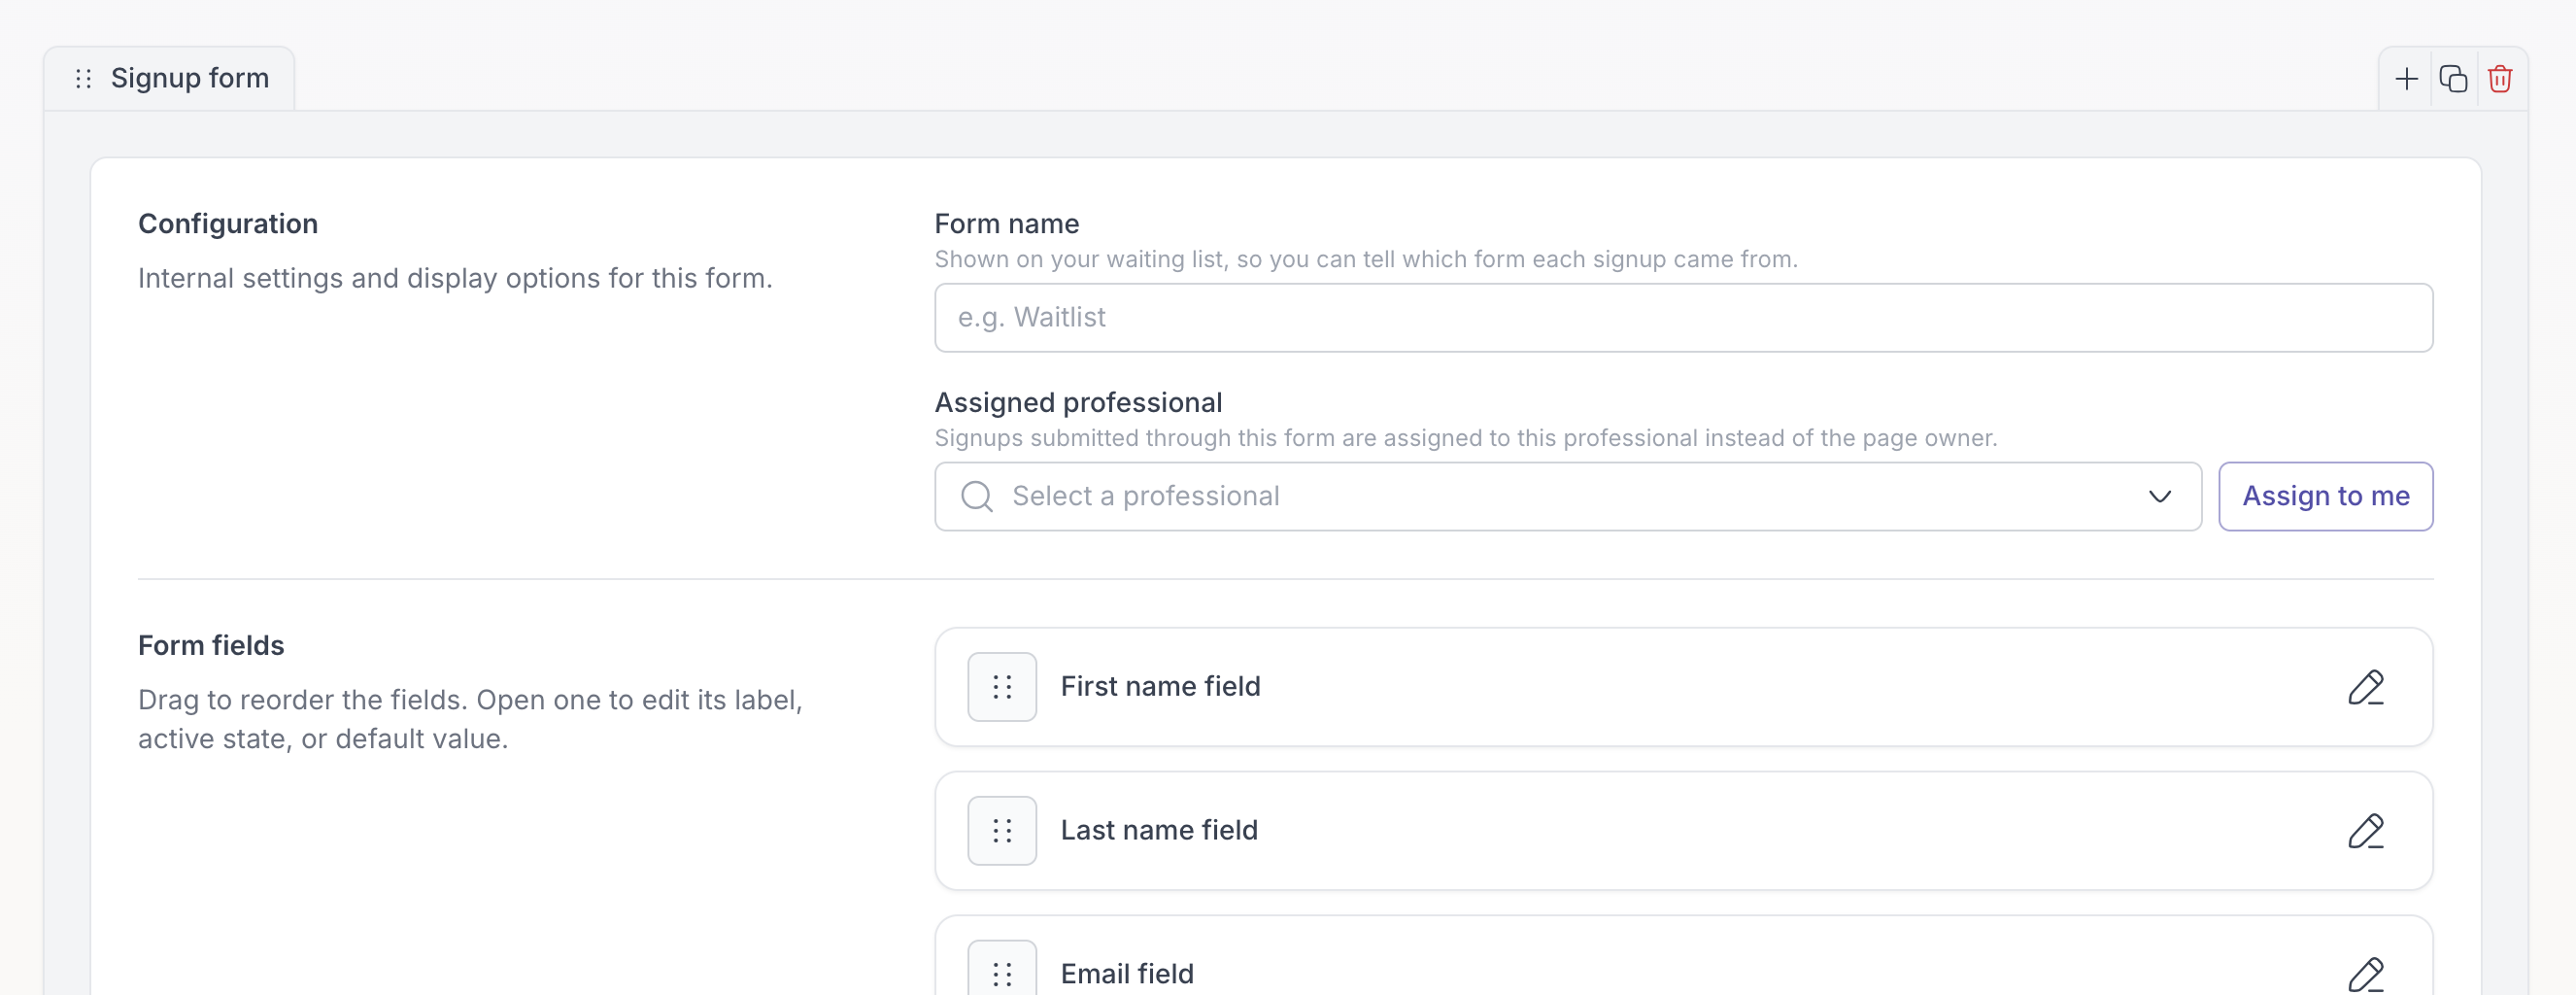
Task: Edit the Last name field with pencil
Action: point(2366,831)
